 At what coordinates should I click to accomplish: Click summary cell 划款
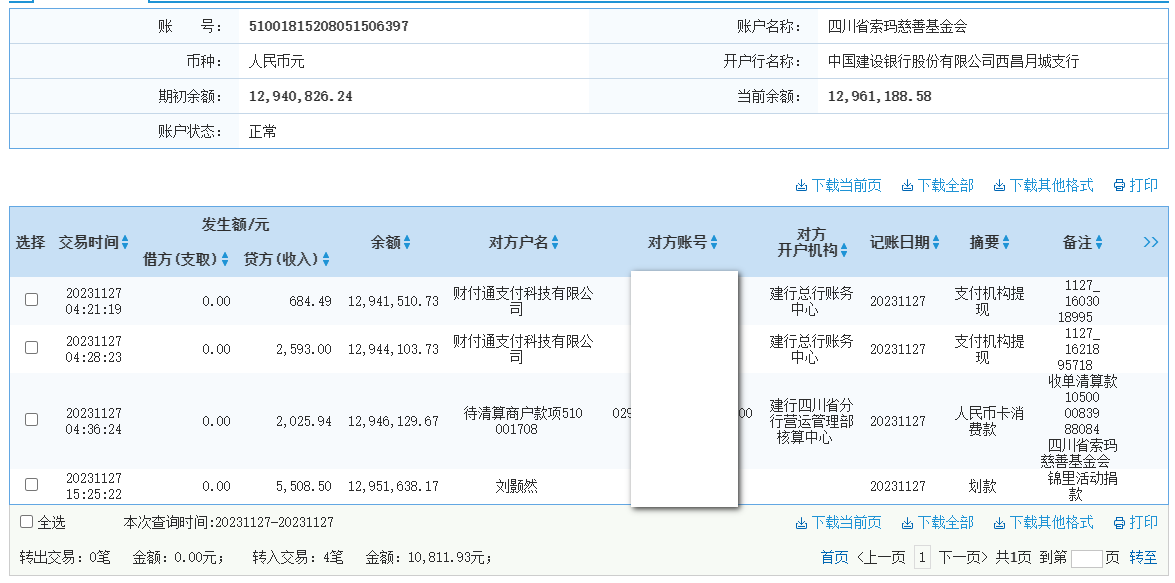point(982,486)
